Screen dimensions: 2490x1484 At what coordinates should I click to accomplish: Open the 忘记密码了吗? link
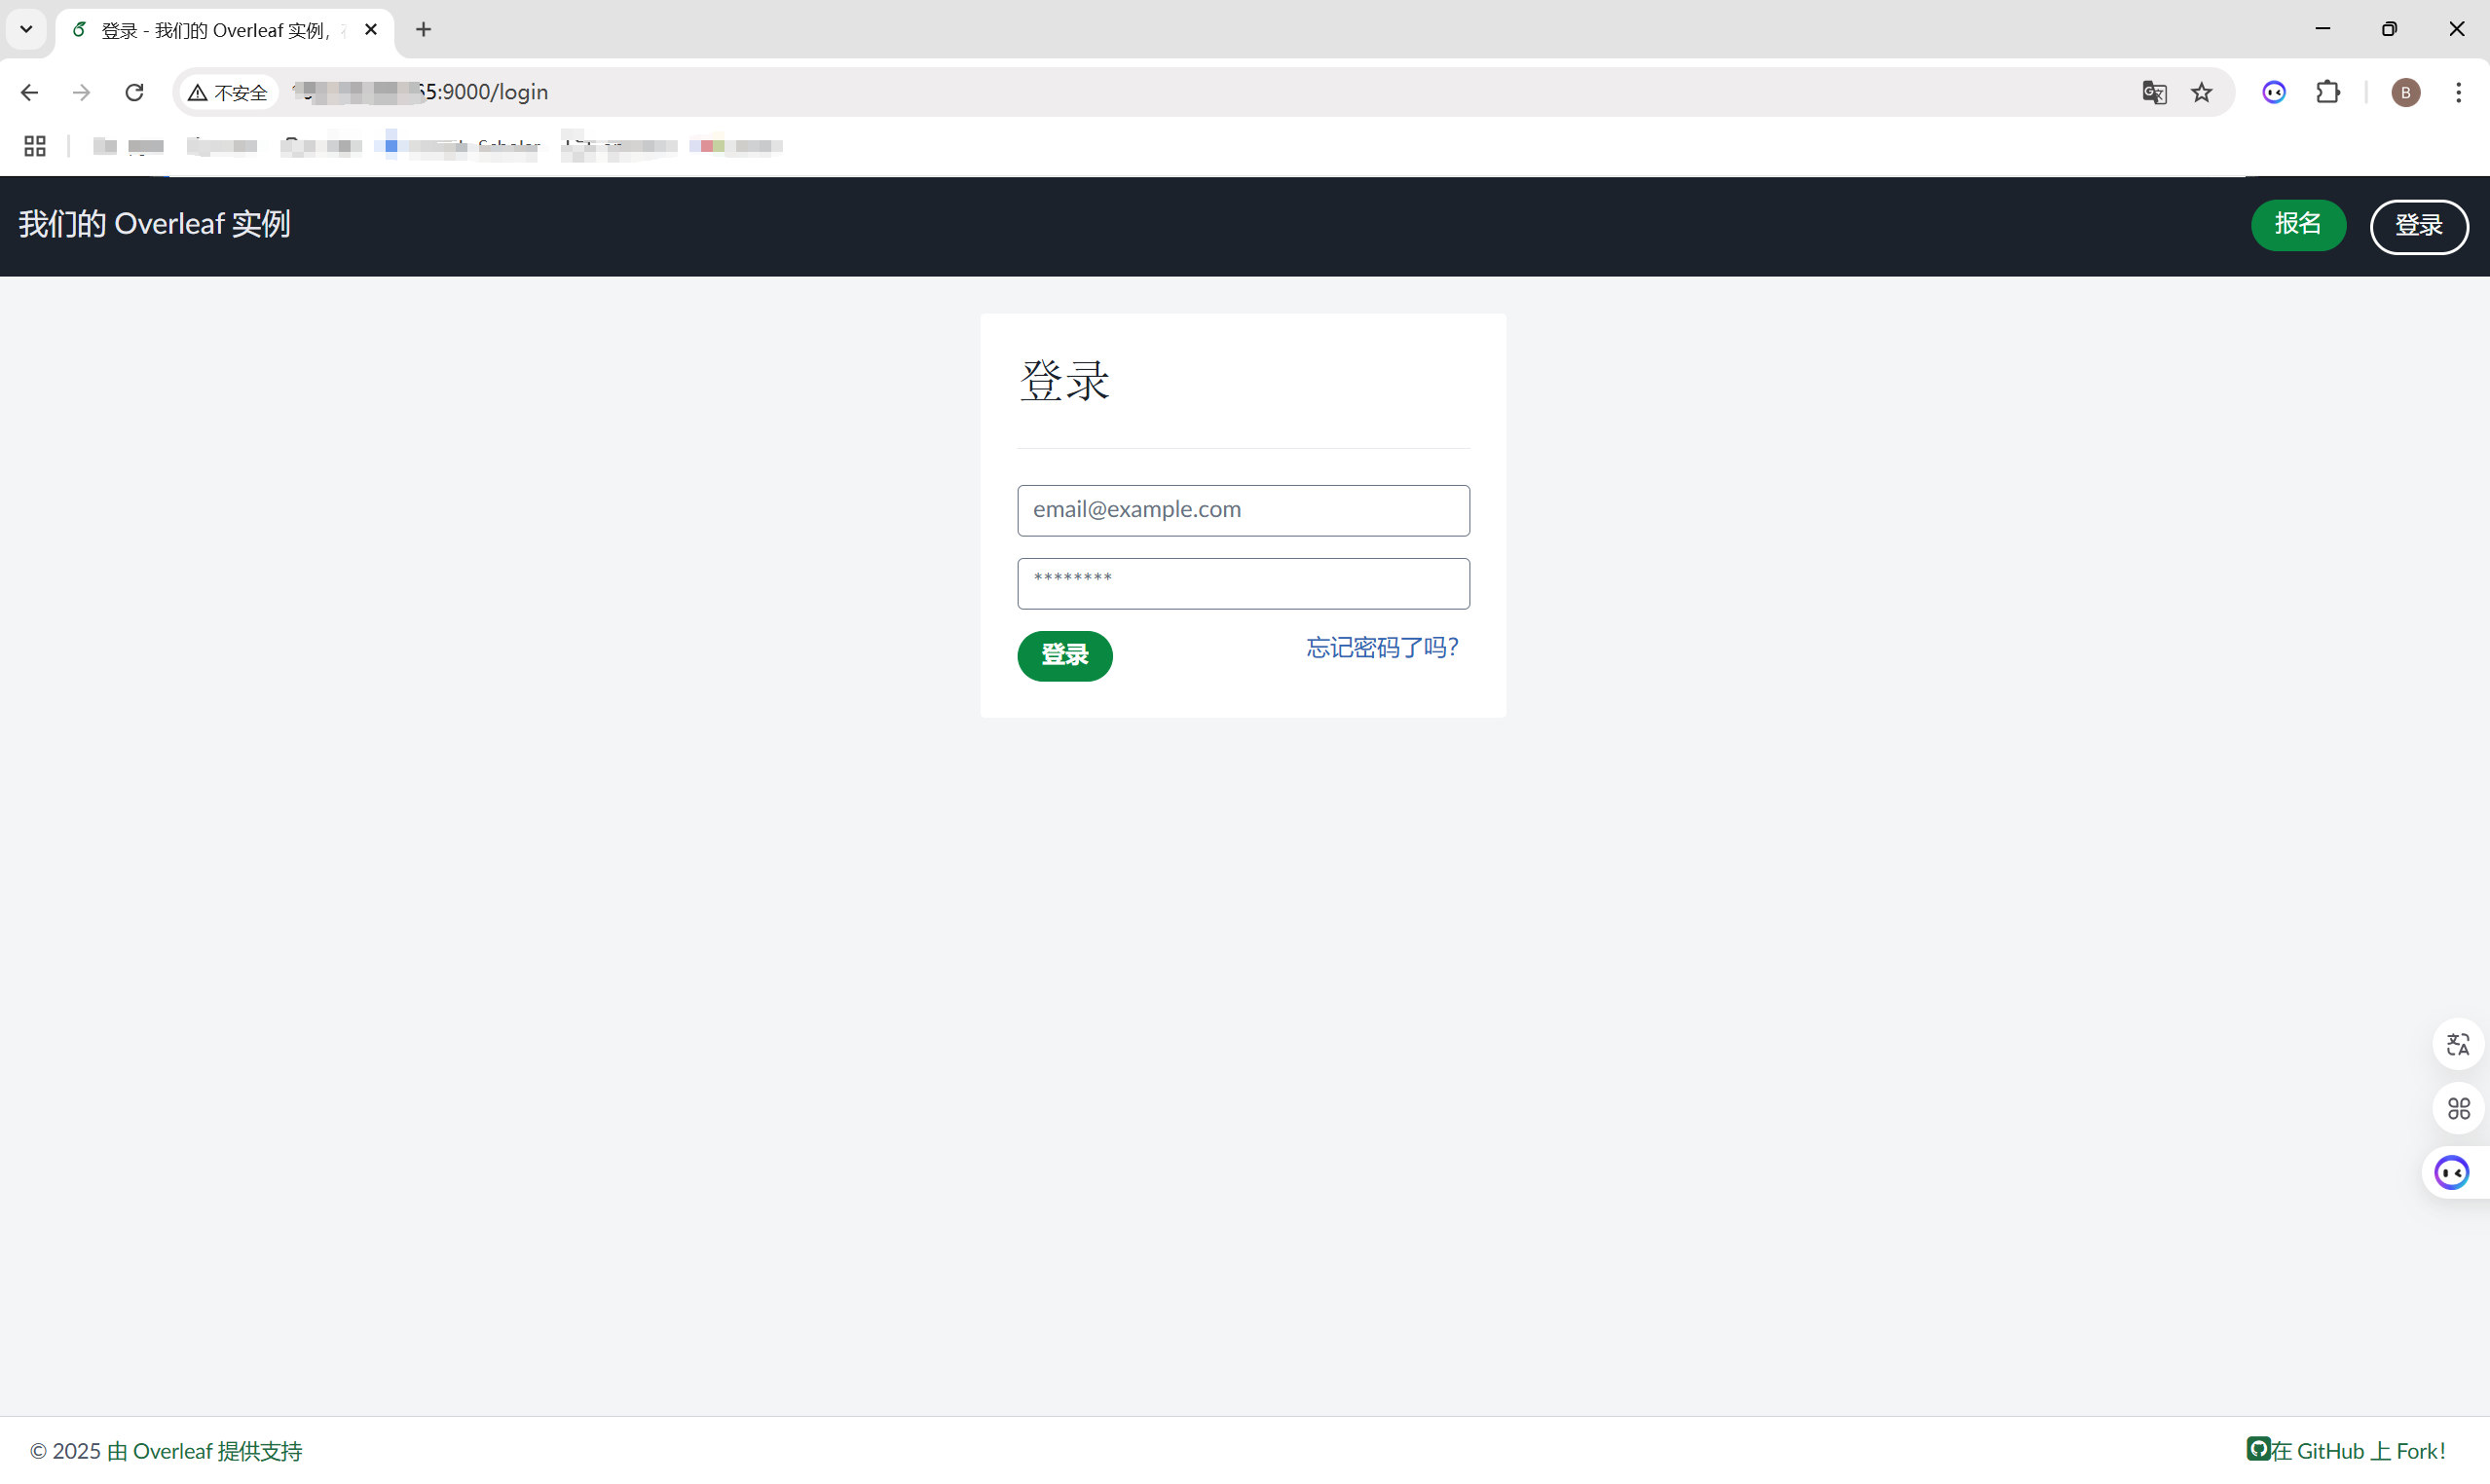1382,647
